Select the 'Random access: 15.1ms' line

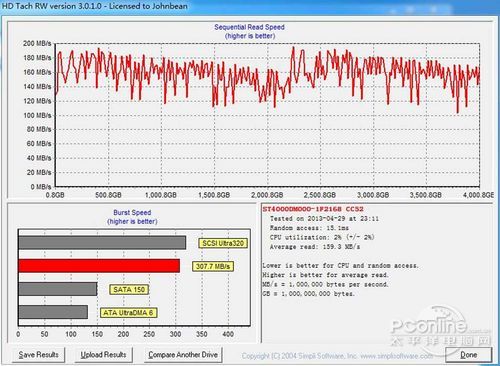click(309, 228)
